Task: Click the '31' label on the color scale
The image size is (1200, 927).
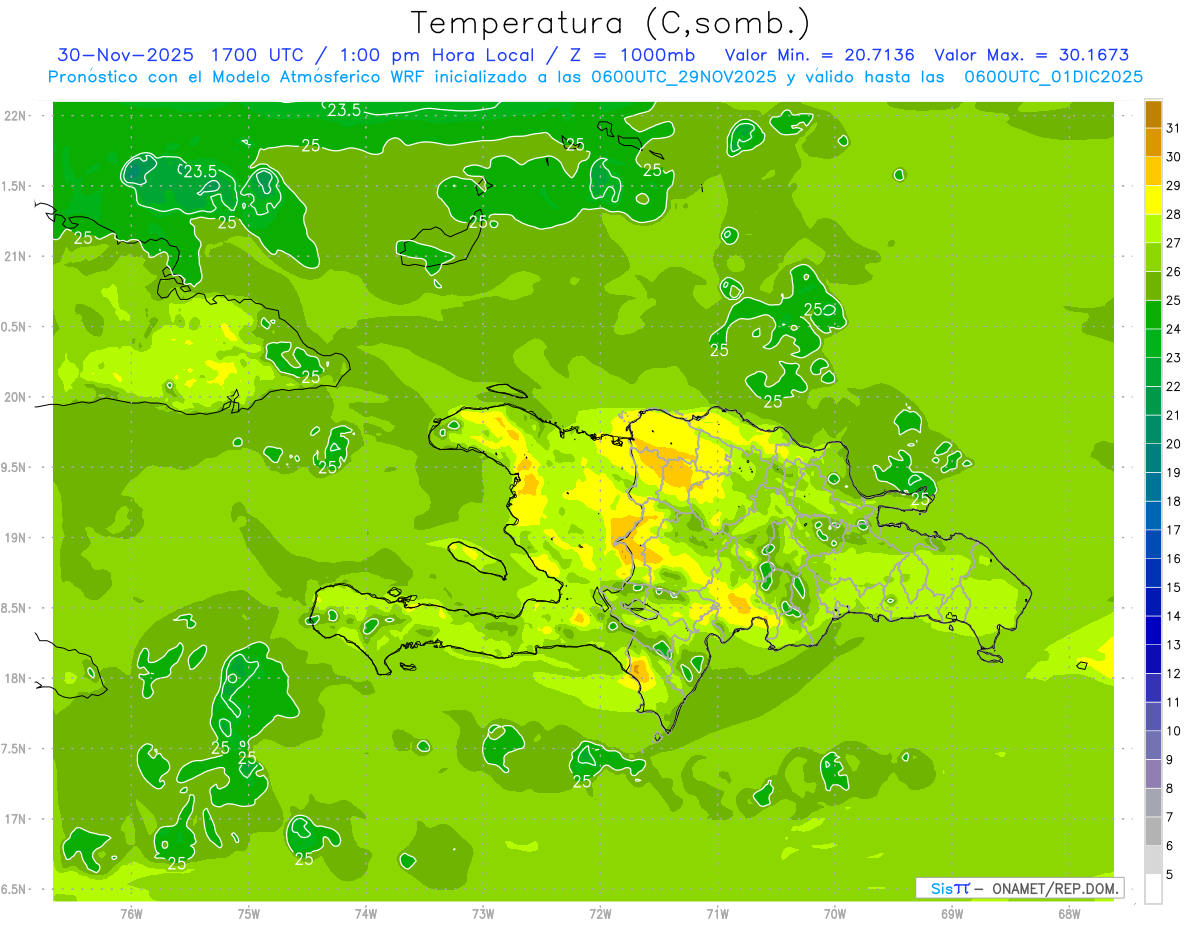Action: click(x=1174, y=128)
